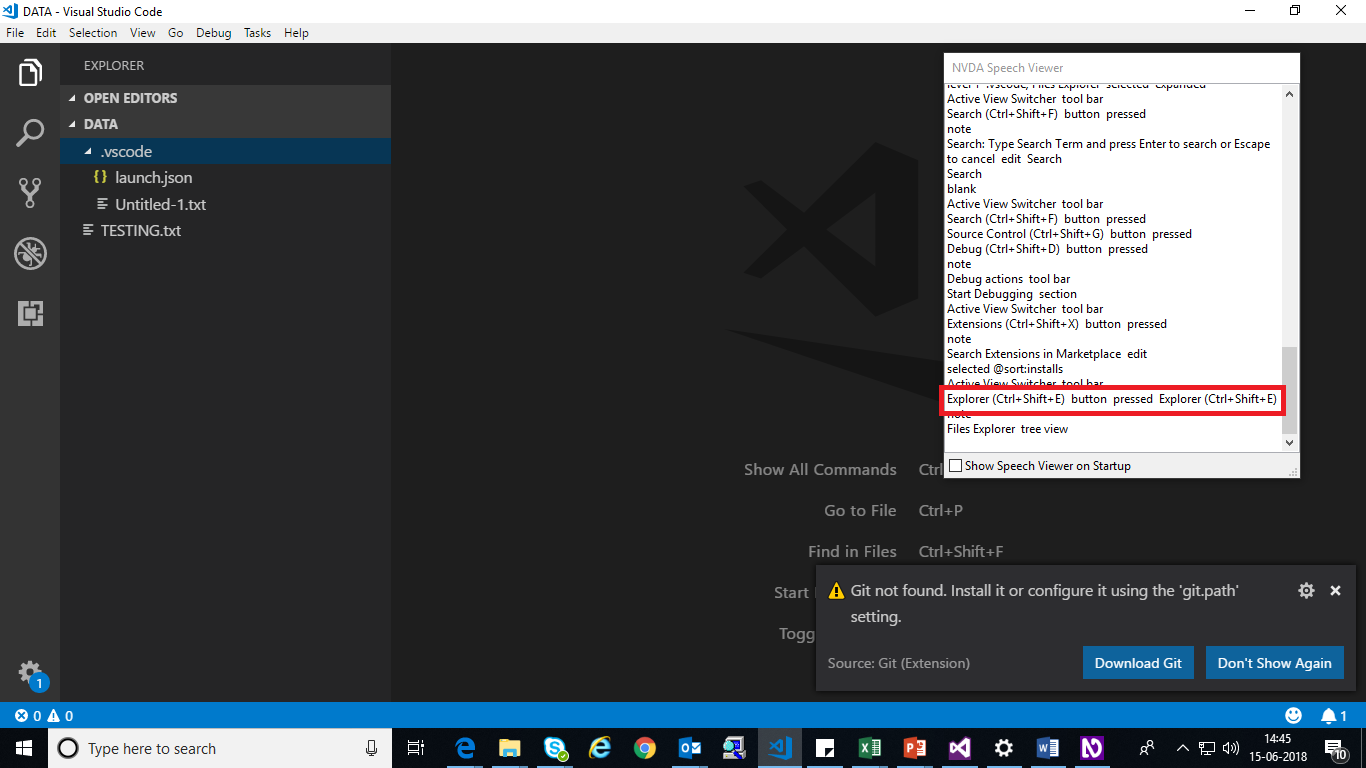The width and height of the screenshot is (1366, 768).
Task: Close the Git not found notification
Action: pos(1335,591)
